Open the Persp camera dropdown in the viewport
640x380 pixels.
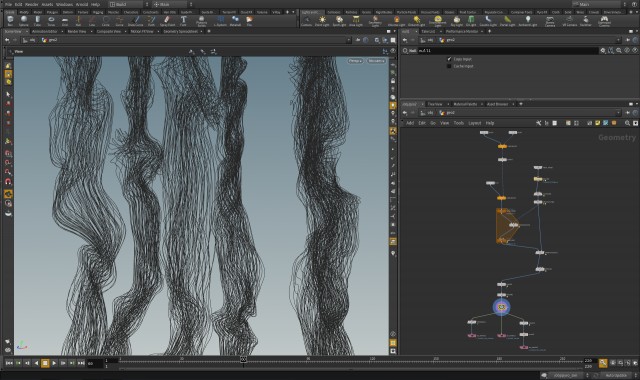coord(355,61)
